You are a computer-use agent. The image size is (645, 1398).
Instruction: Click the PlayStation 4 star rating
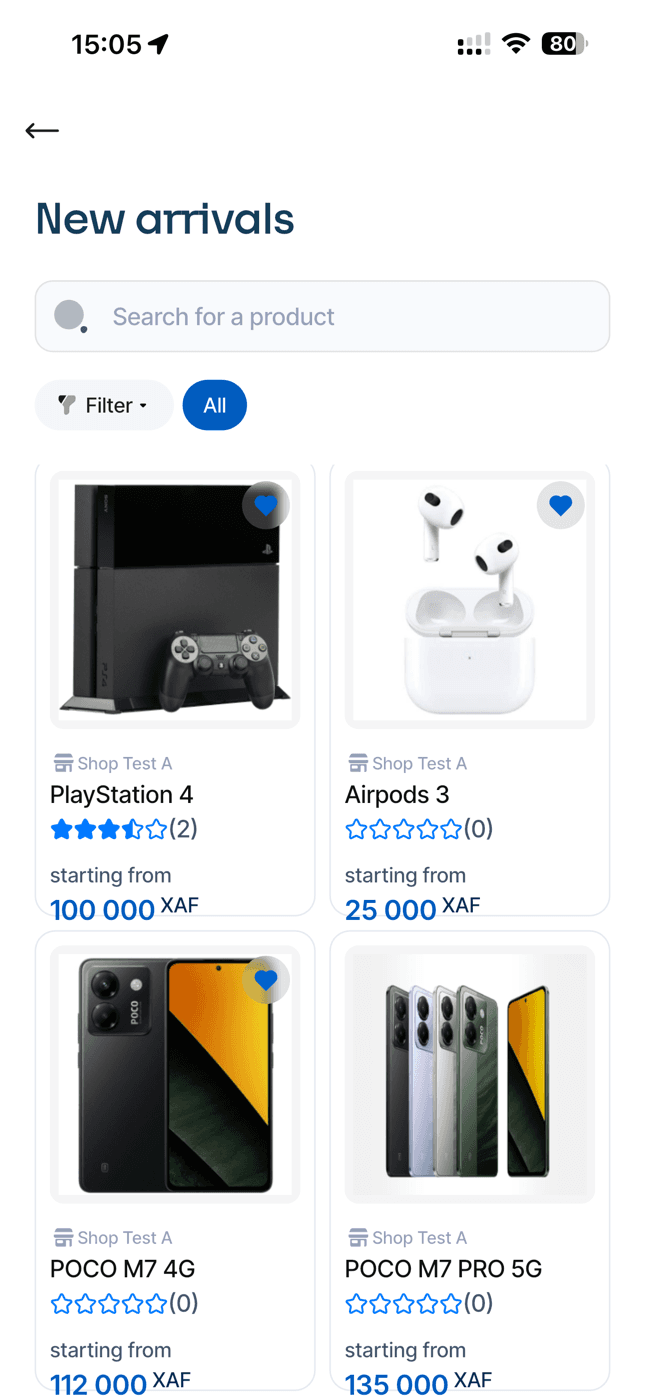(109, 829)
